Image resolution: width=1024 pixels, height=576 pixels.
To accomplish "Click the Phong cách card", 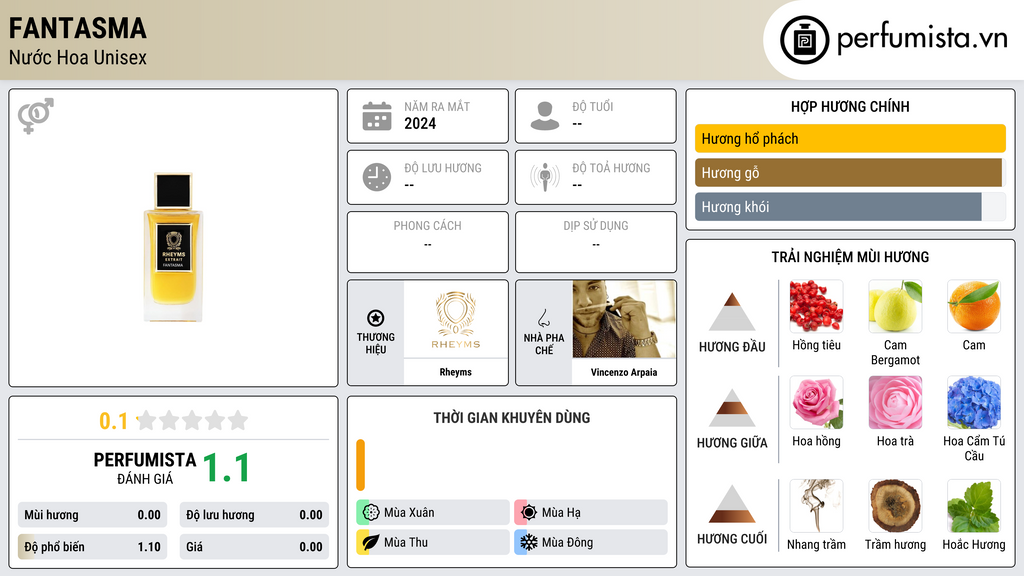I will tap(428, 242).
